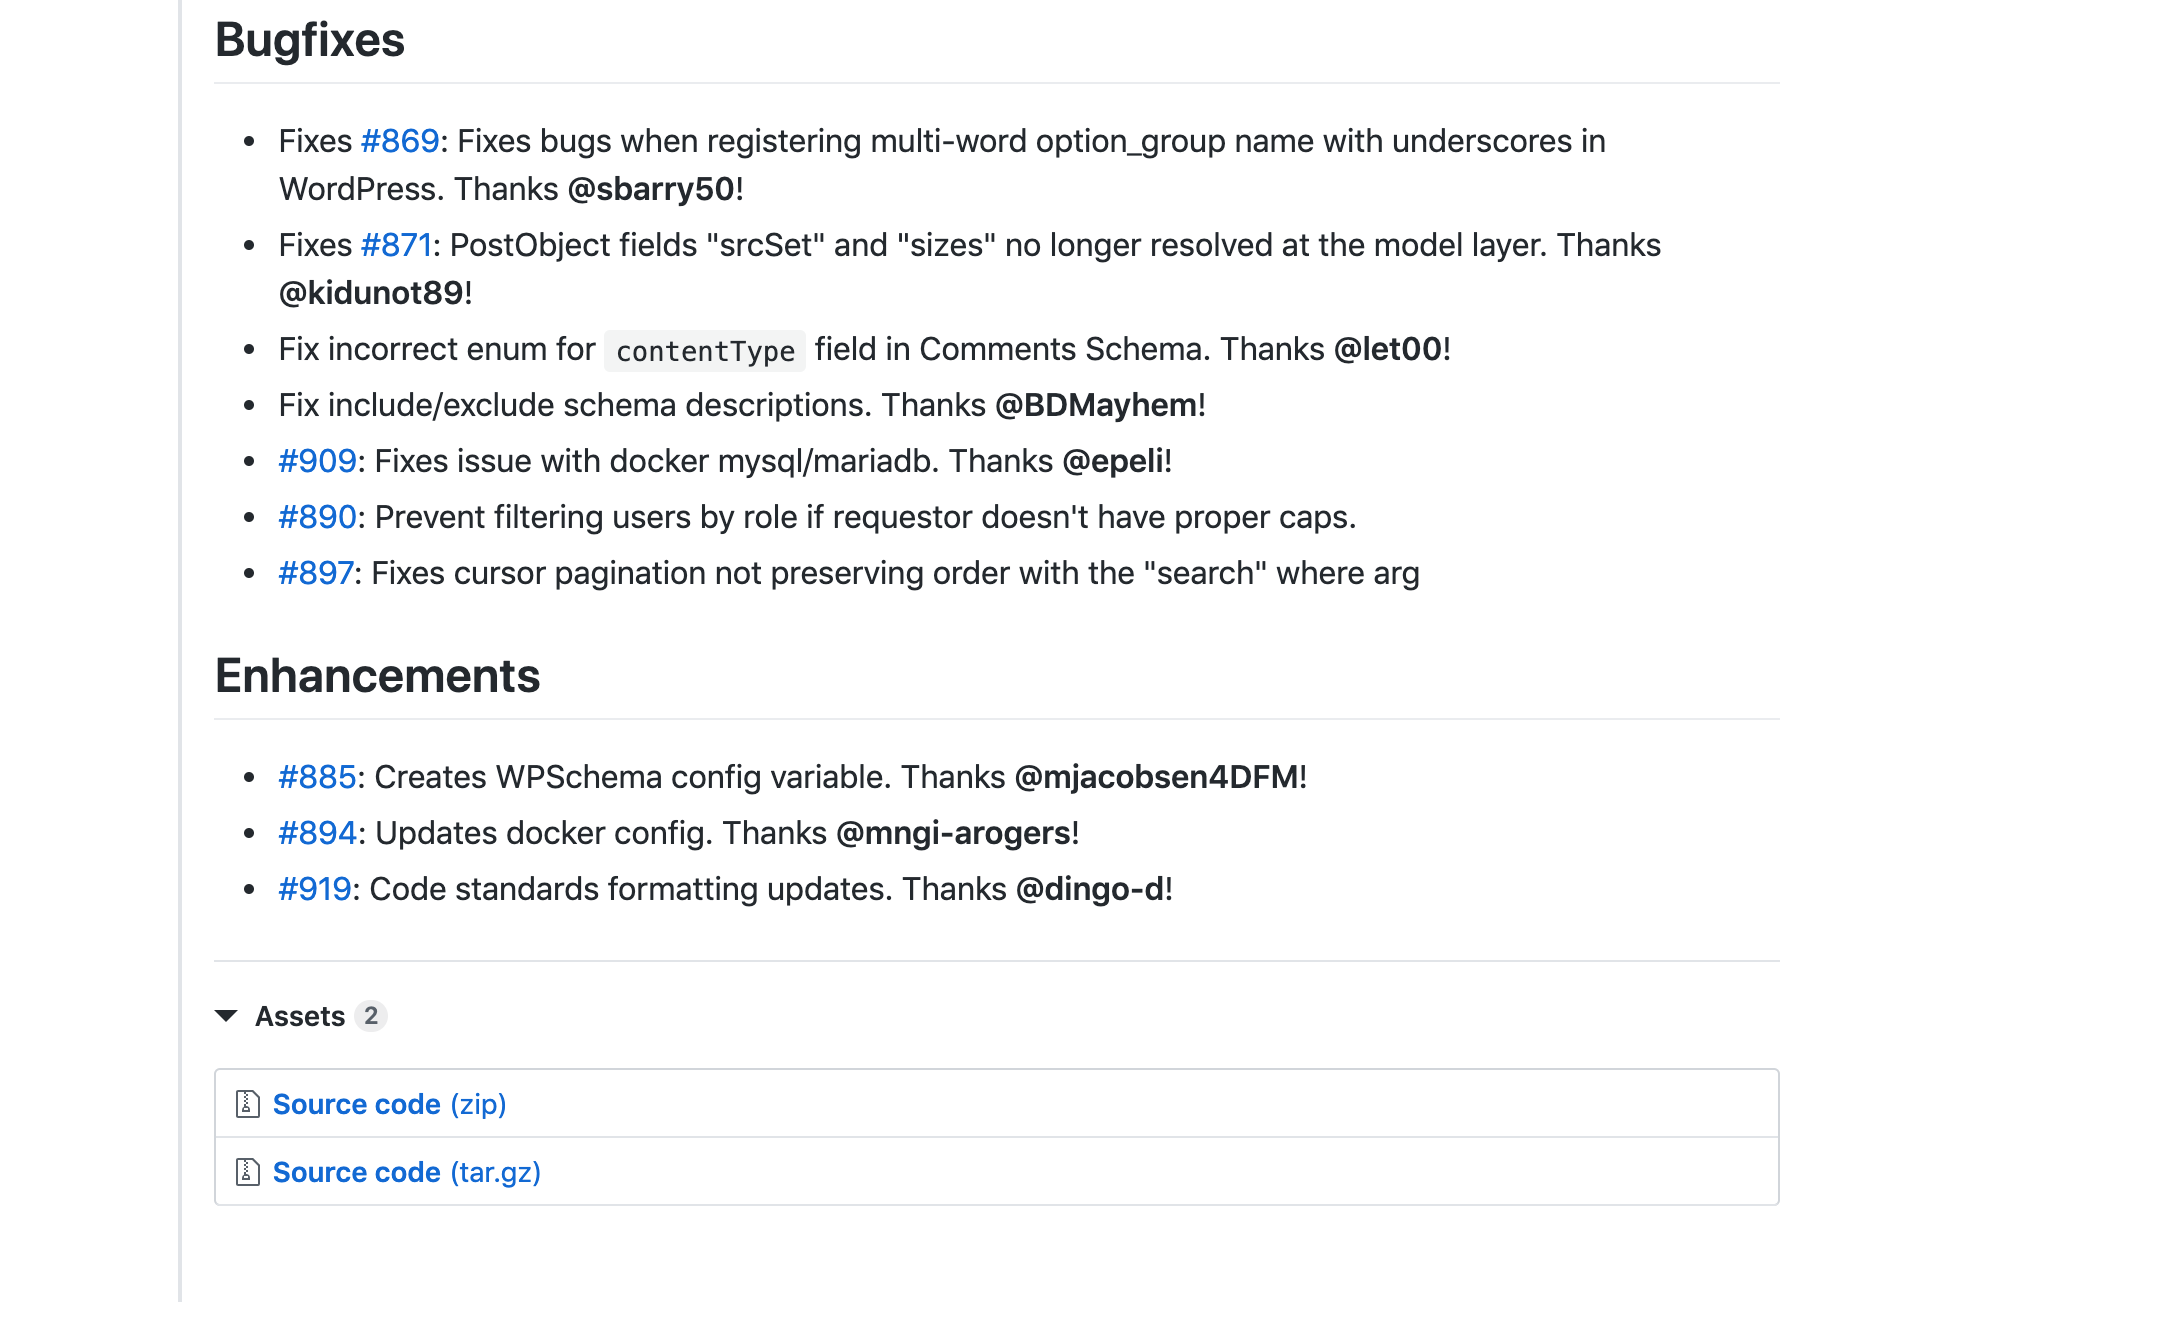
Task: Visit @let00 user mention
Action: click(1388, 349)
